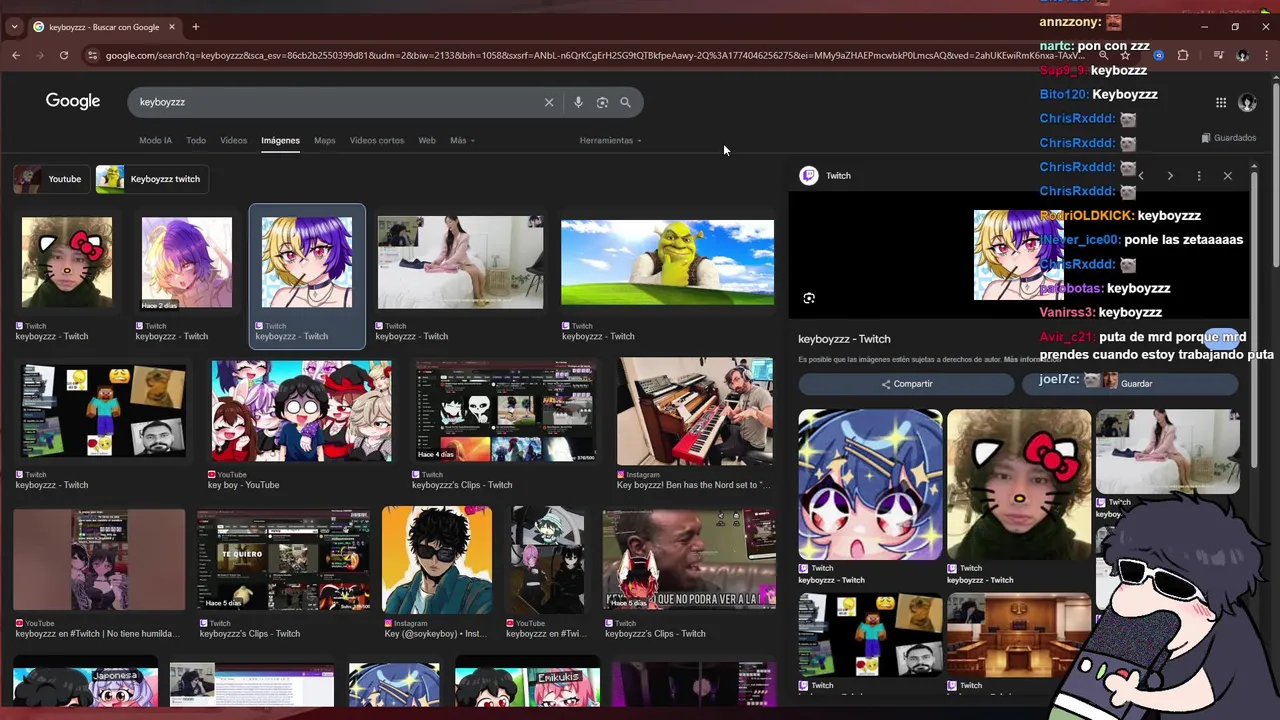1280x720 pixels.
Task: Open the new tab plus button
Action: 196,27
